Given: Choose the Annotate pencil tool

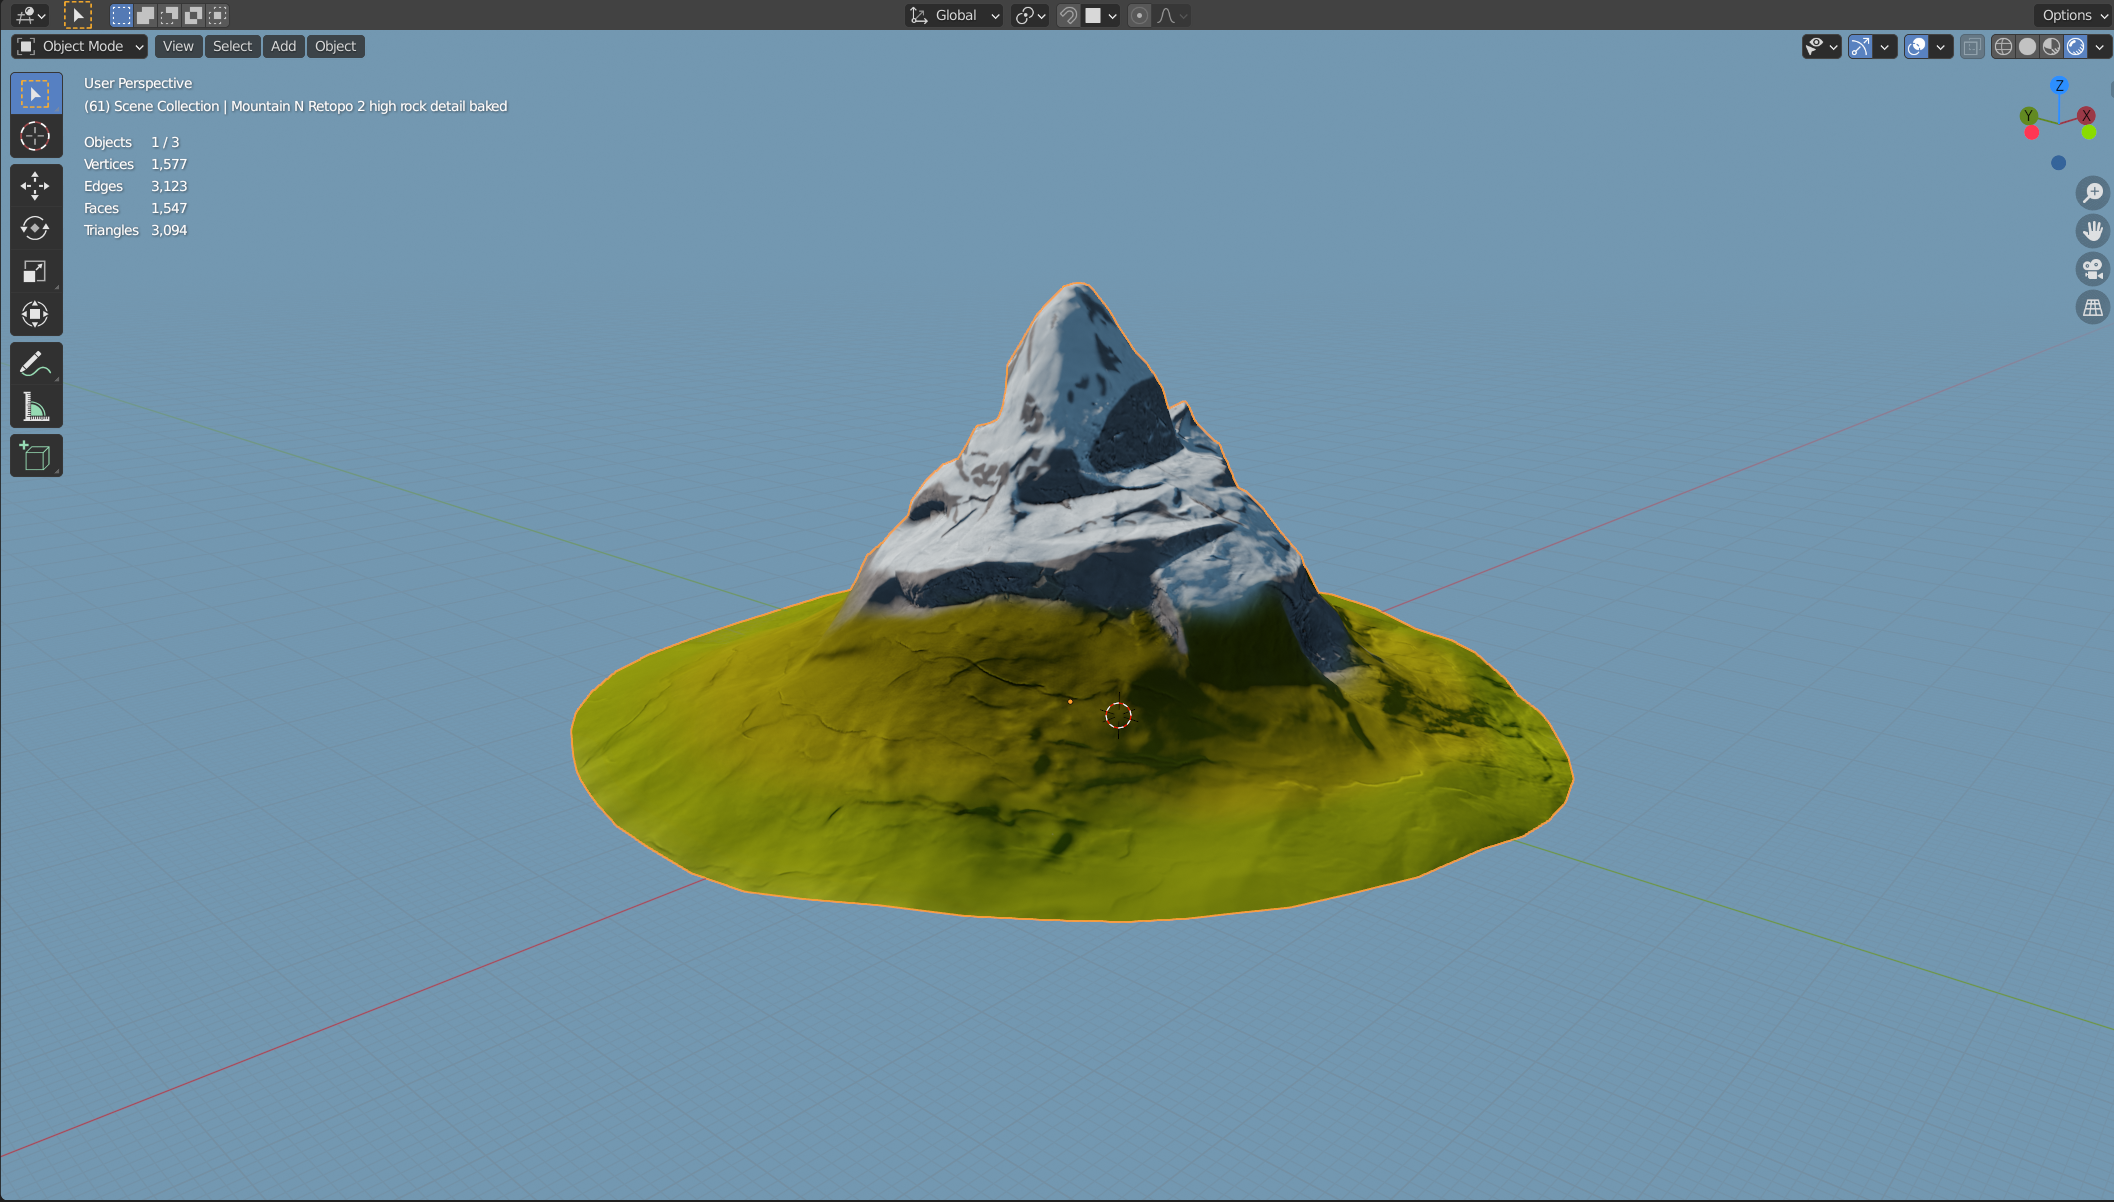Looking at the screenshot, I should [35, 364].
